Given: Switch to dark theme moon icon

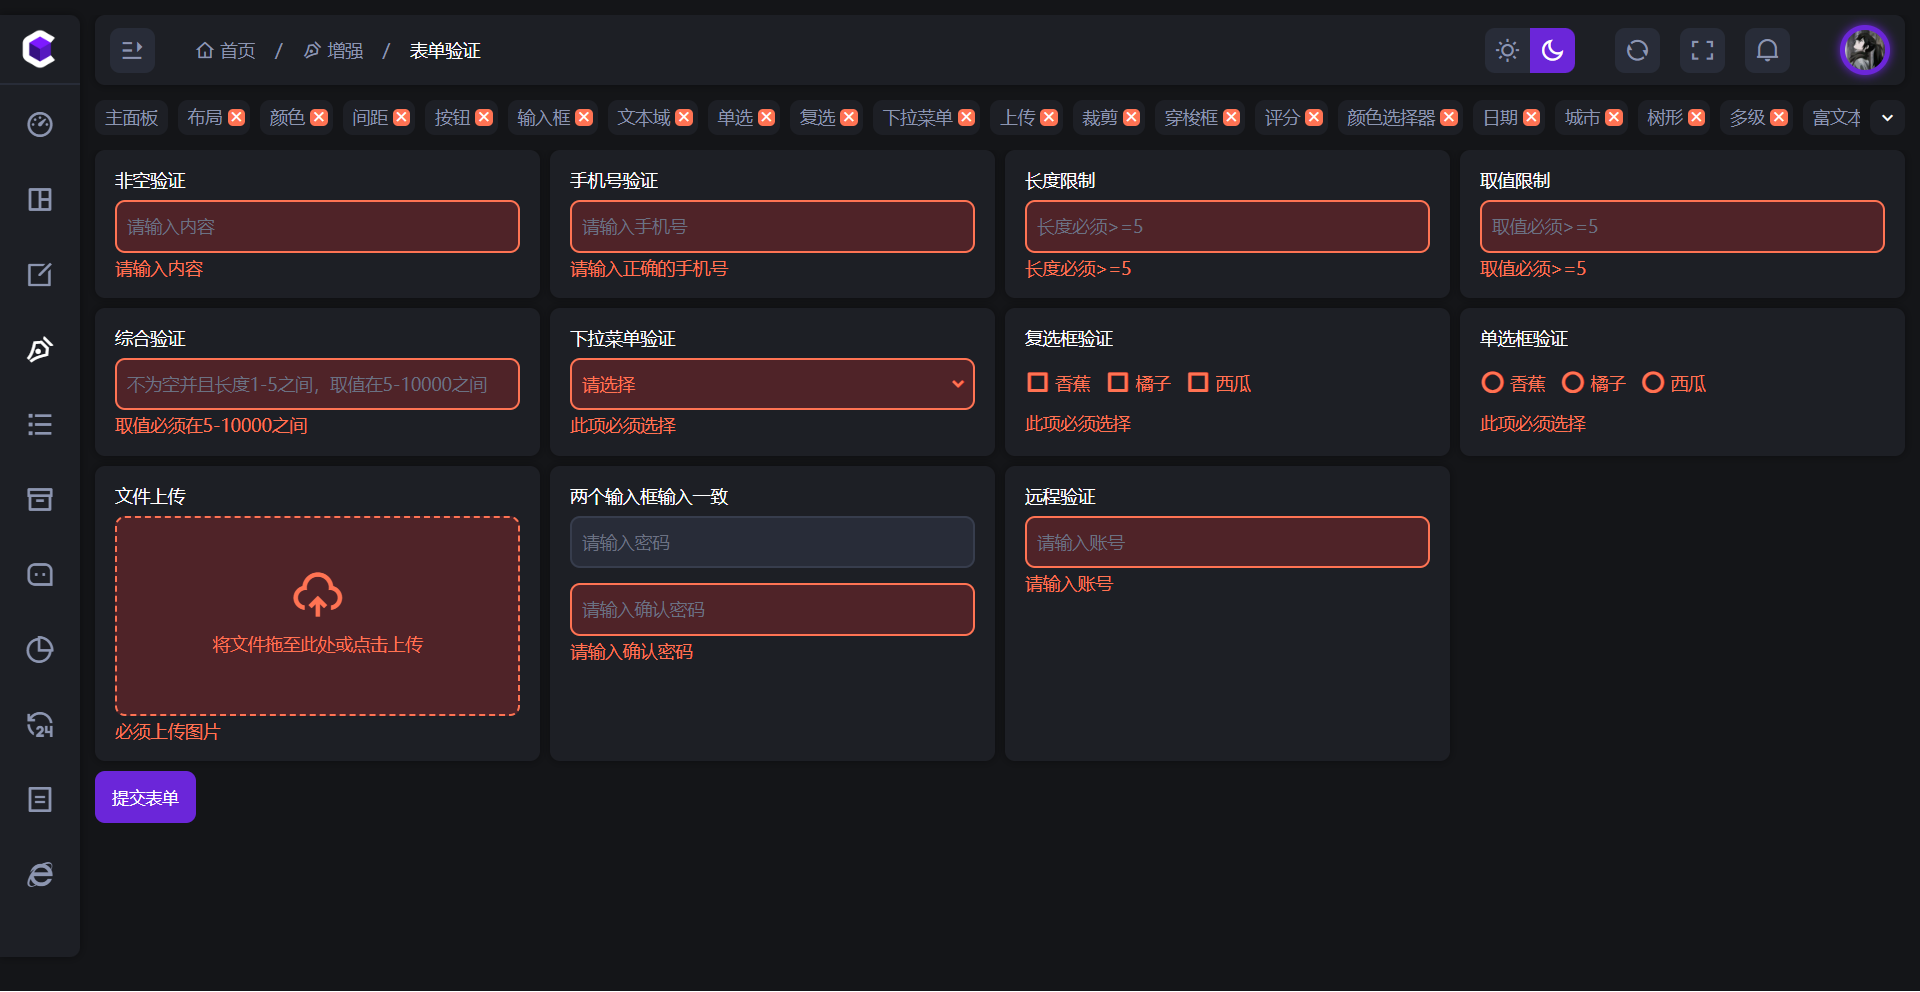Looking at the screenshot, I should tap(1552, 50).
